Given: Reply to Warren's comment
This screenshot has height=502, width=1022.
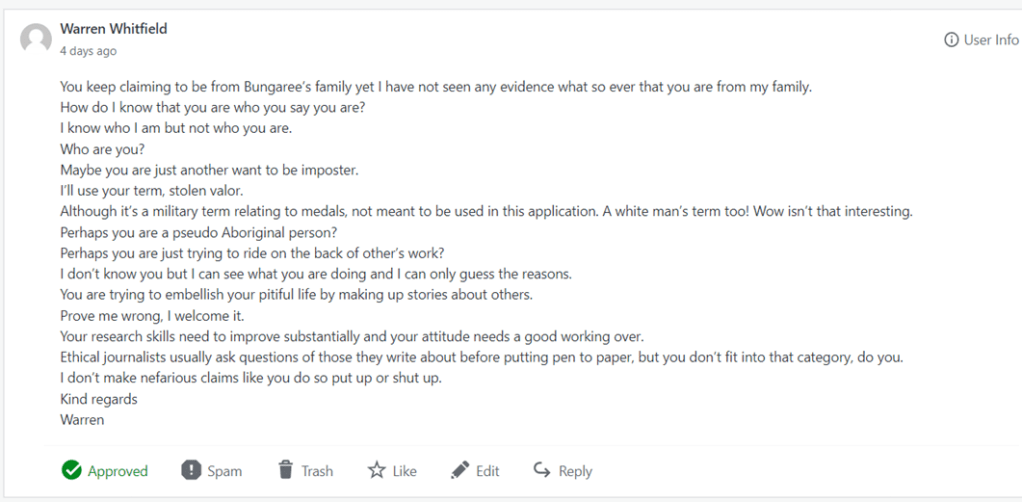Looking at the screenshot, I should pyautogui.click(x=575, y=471).
